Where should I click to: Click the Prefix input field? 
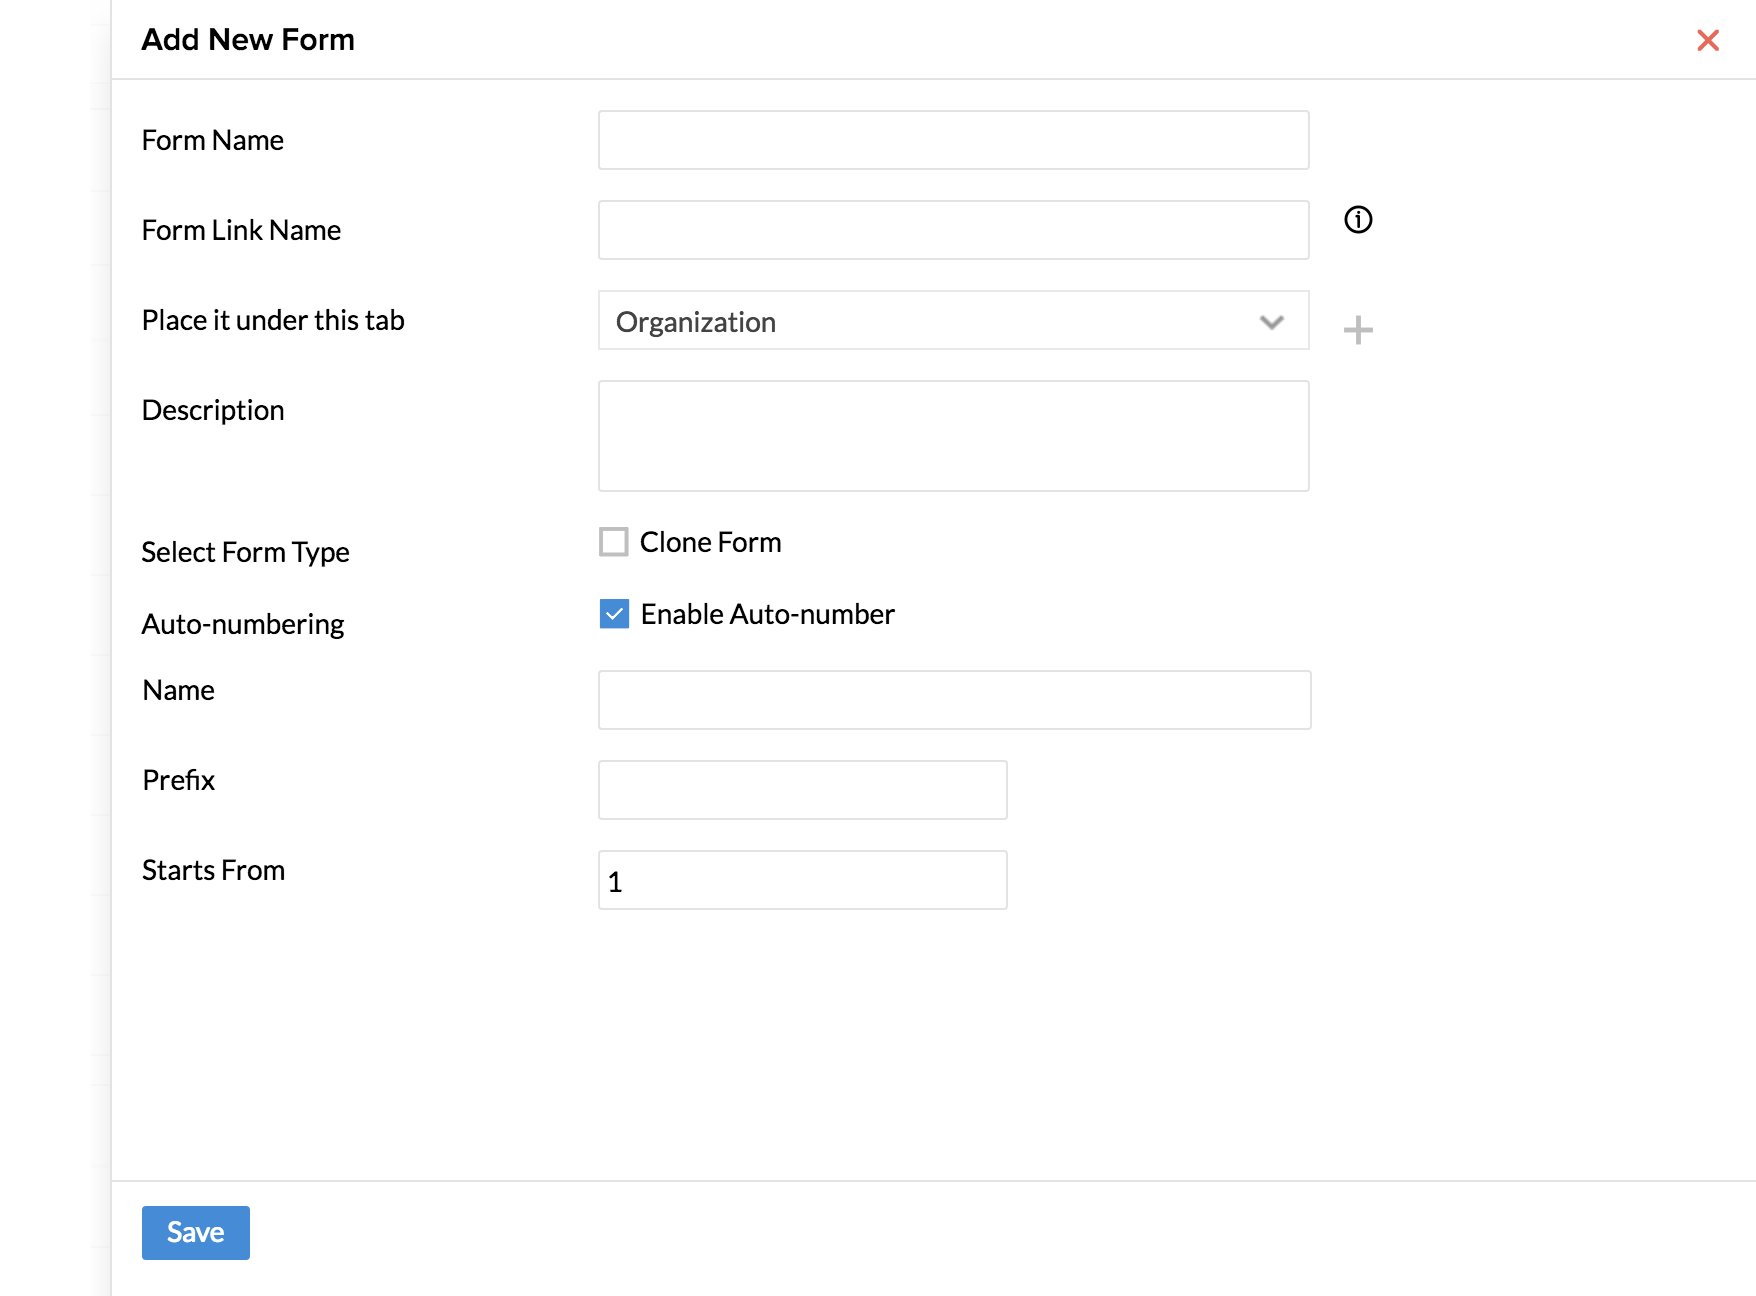(802, 790)
